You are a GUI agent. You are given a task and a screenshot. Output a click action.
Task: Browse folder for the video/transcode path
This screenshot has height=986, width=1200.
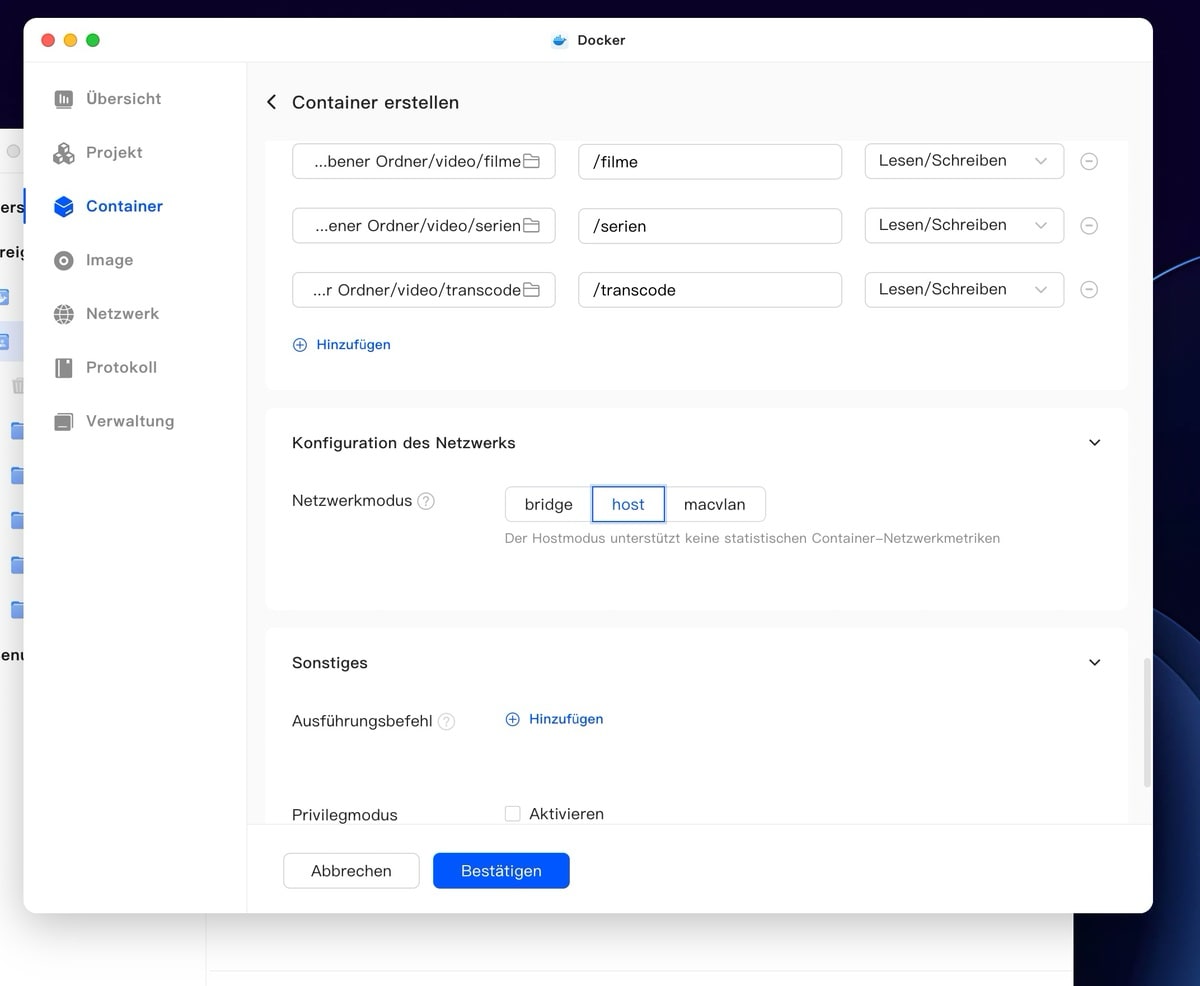click(531, 290)
